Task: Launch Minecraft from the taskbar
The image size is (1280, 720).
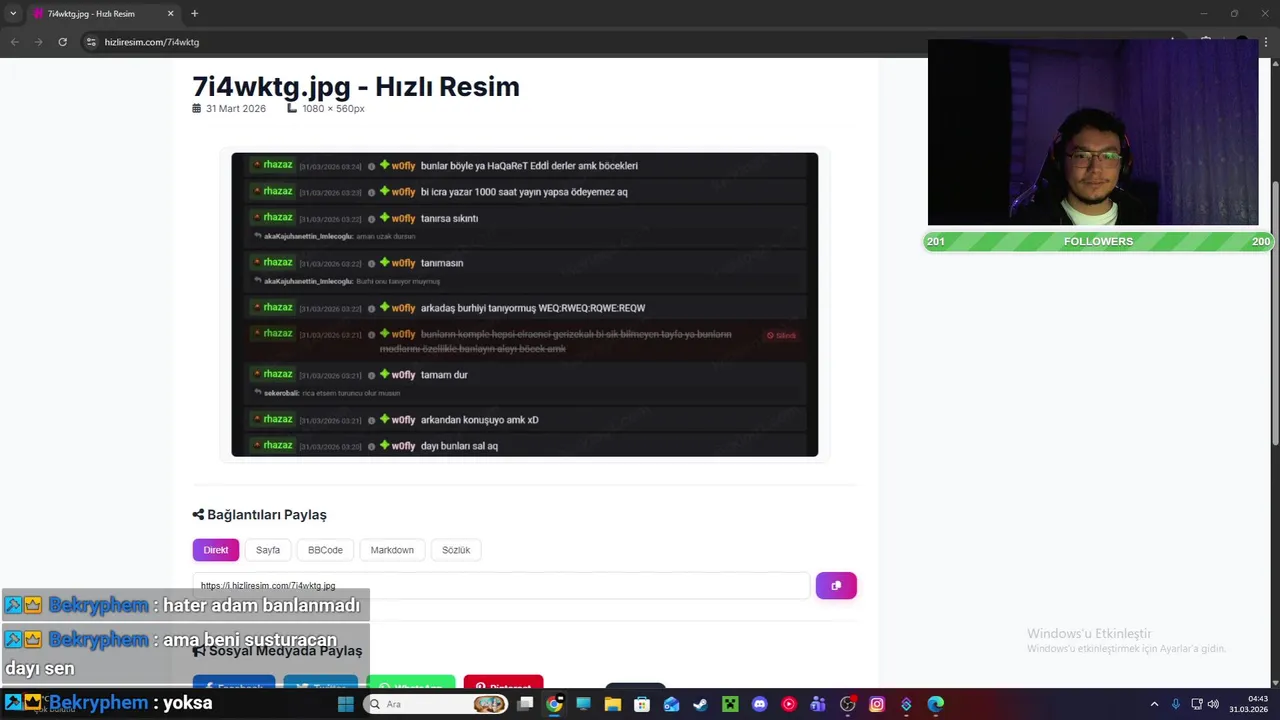Action: pyautogui.click(x=730, y=704)
